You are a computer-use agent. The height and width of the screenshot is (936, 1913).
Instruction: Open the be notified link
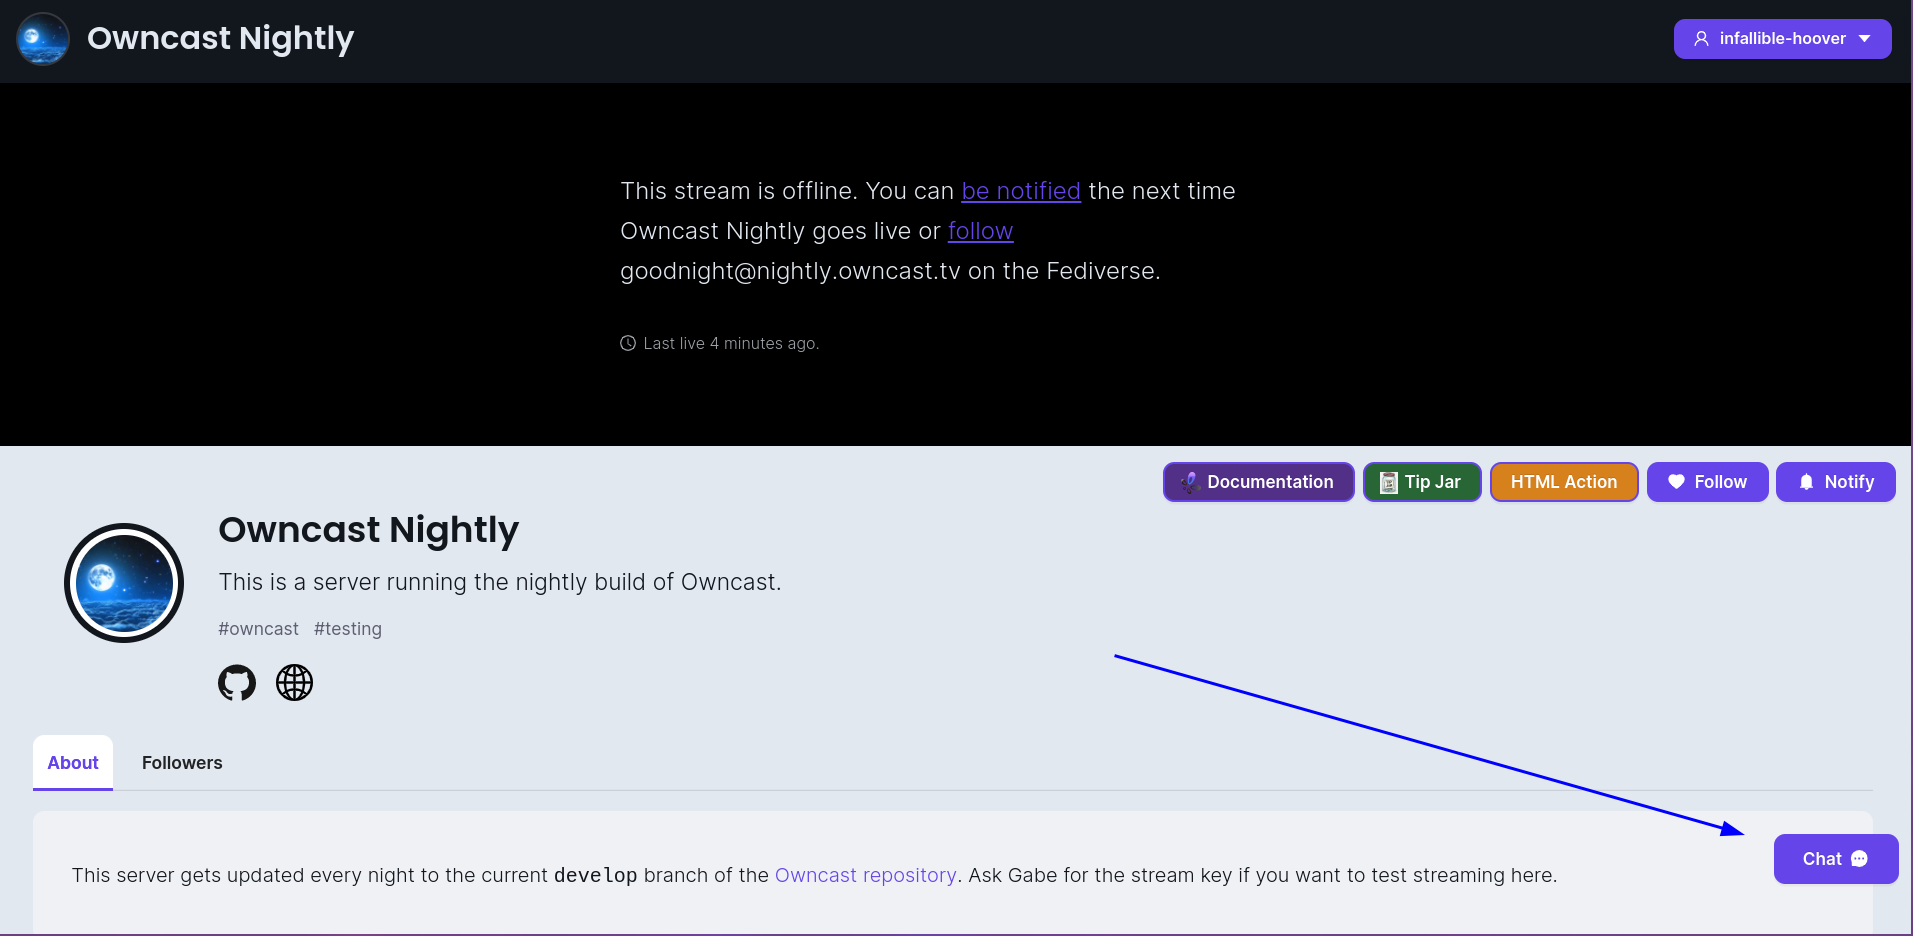point(1020,190)
